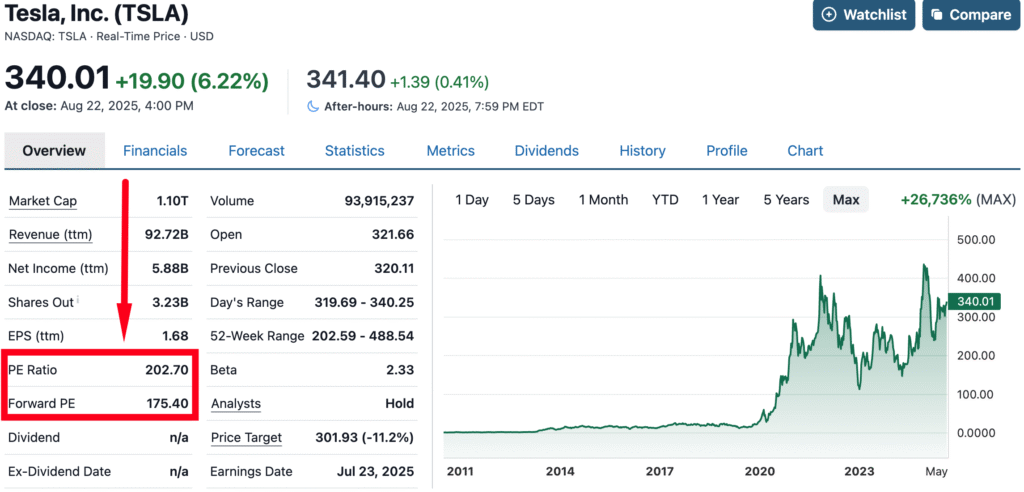Open the Financials tab

point(155,151)
